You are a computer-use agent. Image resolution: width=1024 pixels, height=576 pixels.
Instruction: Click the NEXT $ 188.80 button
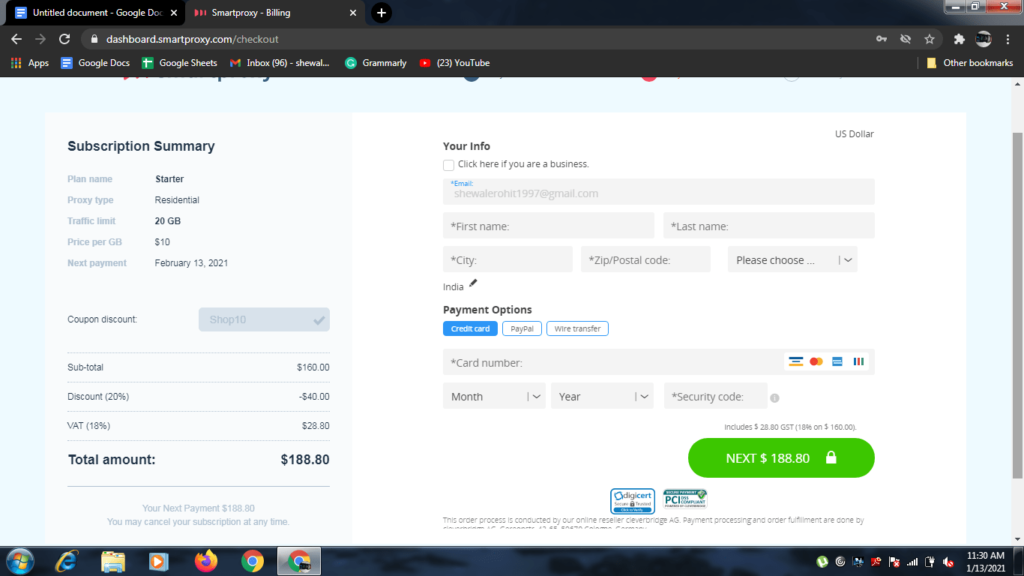point(781,458)
